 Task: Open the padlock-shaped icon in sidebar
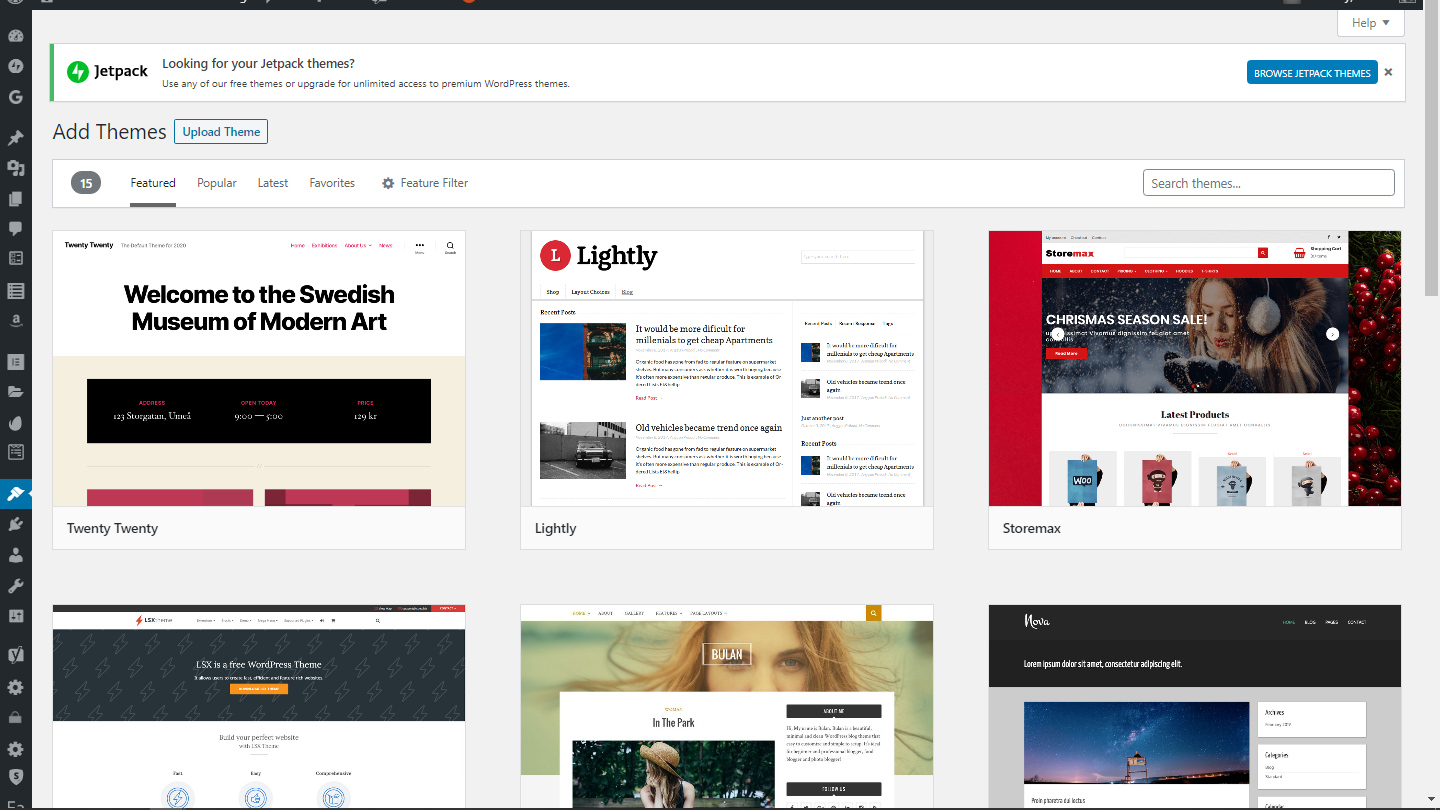[15, 717]
